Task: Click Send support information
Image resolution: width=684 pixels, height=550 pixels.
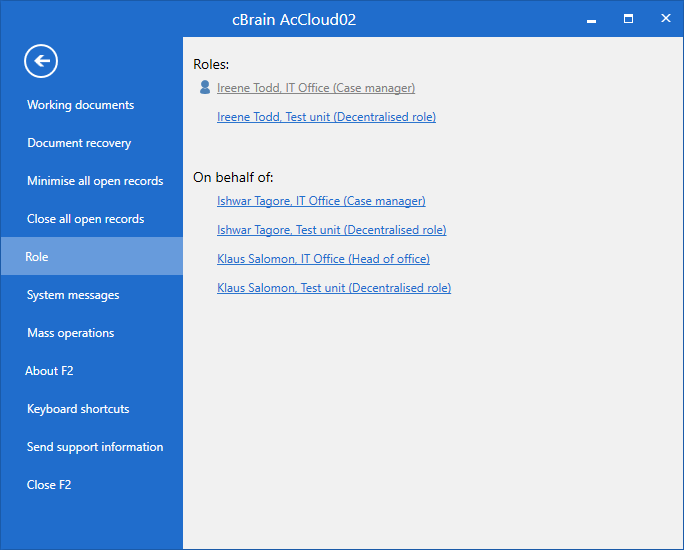Action: click(x=95, y=447)
